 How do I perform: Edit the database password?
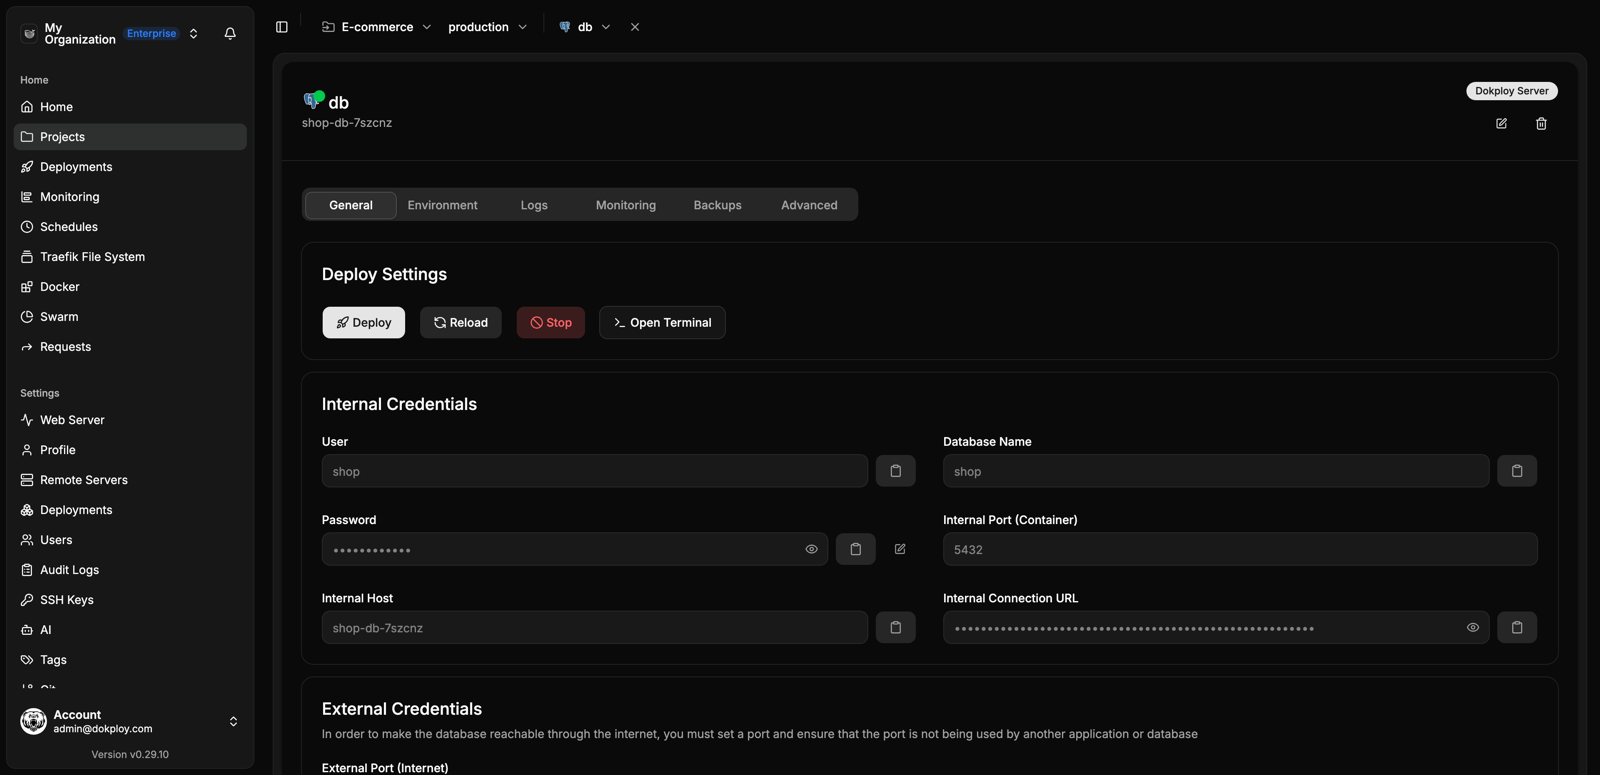pyautogui.click(x=900, y=549)
